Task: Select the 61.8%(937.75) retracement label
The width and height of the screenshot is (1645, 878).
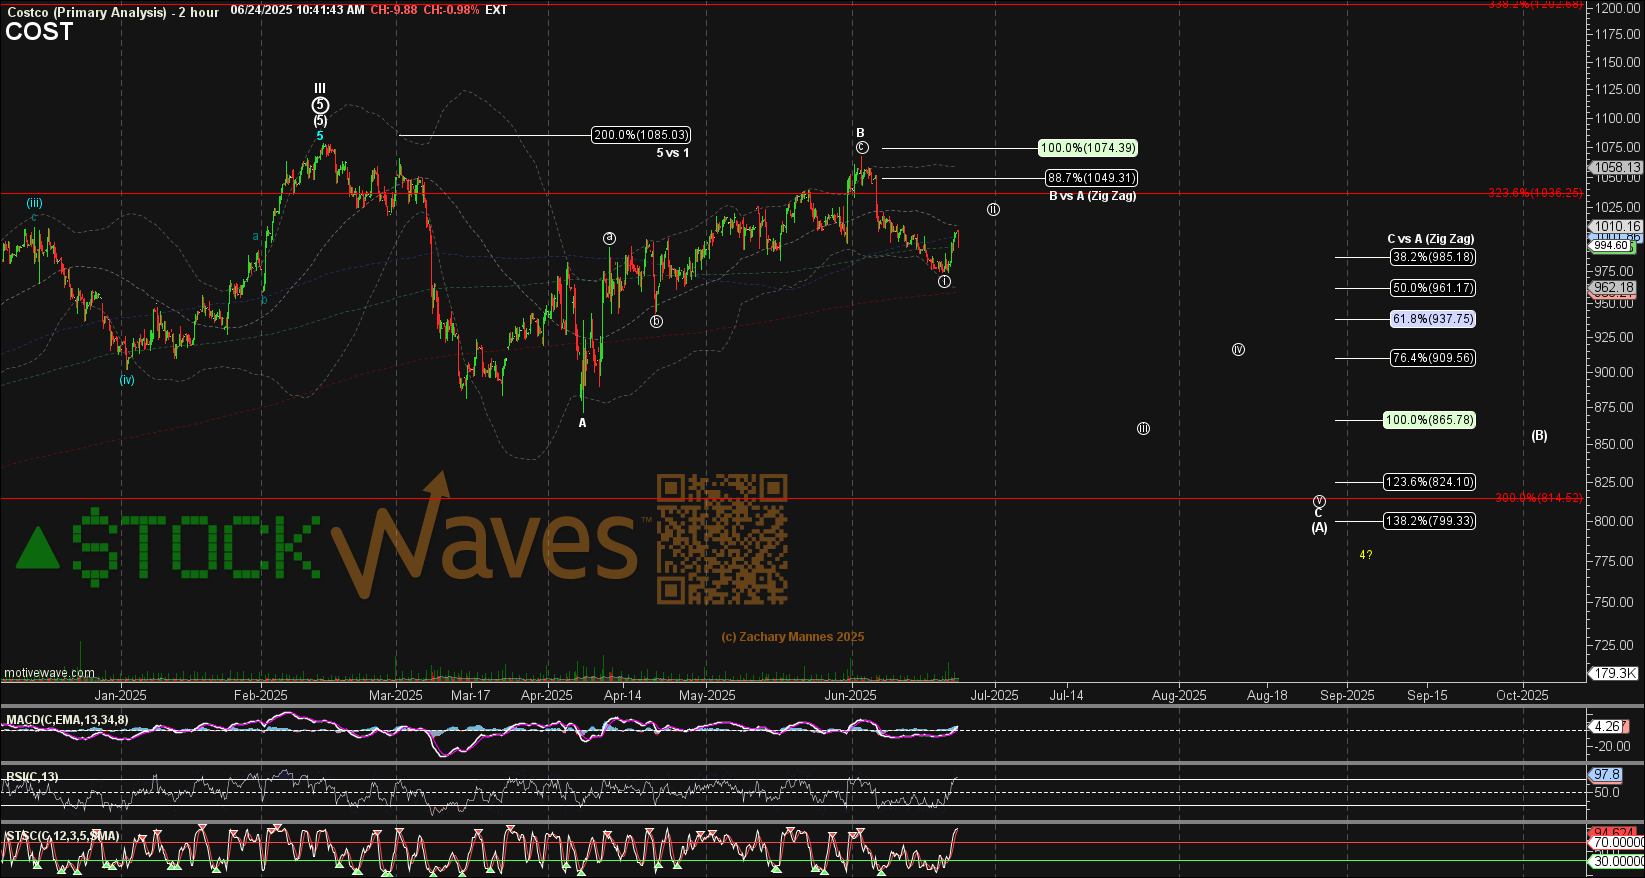Action: (1433, 319)
